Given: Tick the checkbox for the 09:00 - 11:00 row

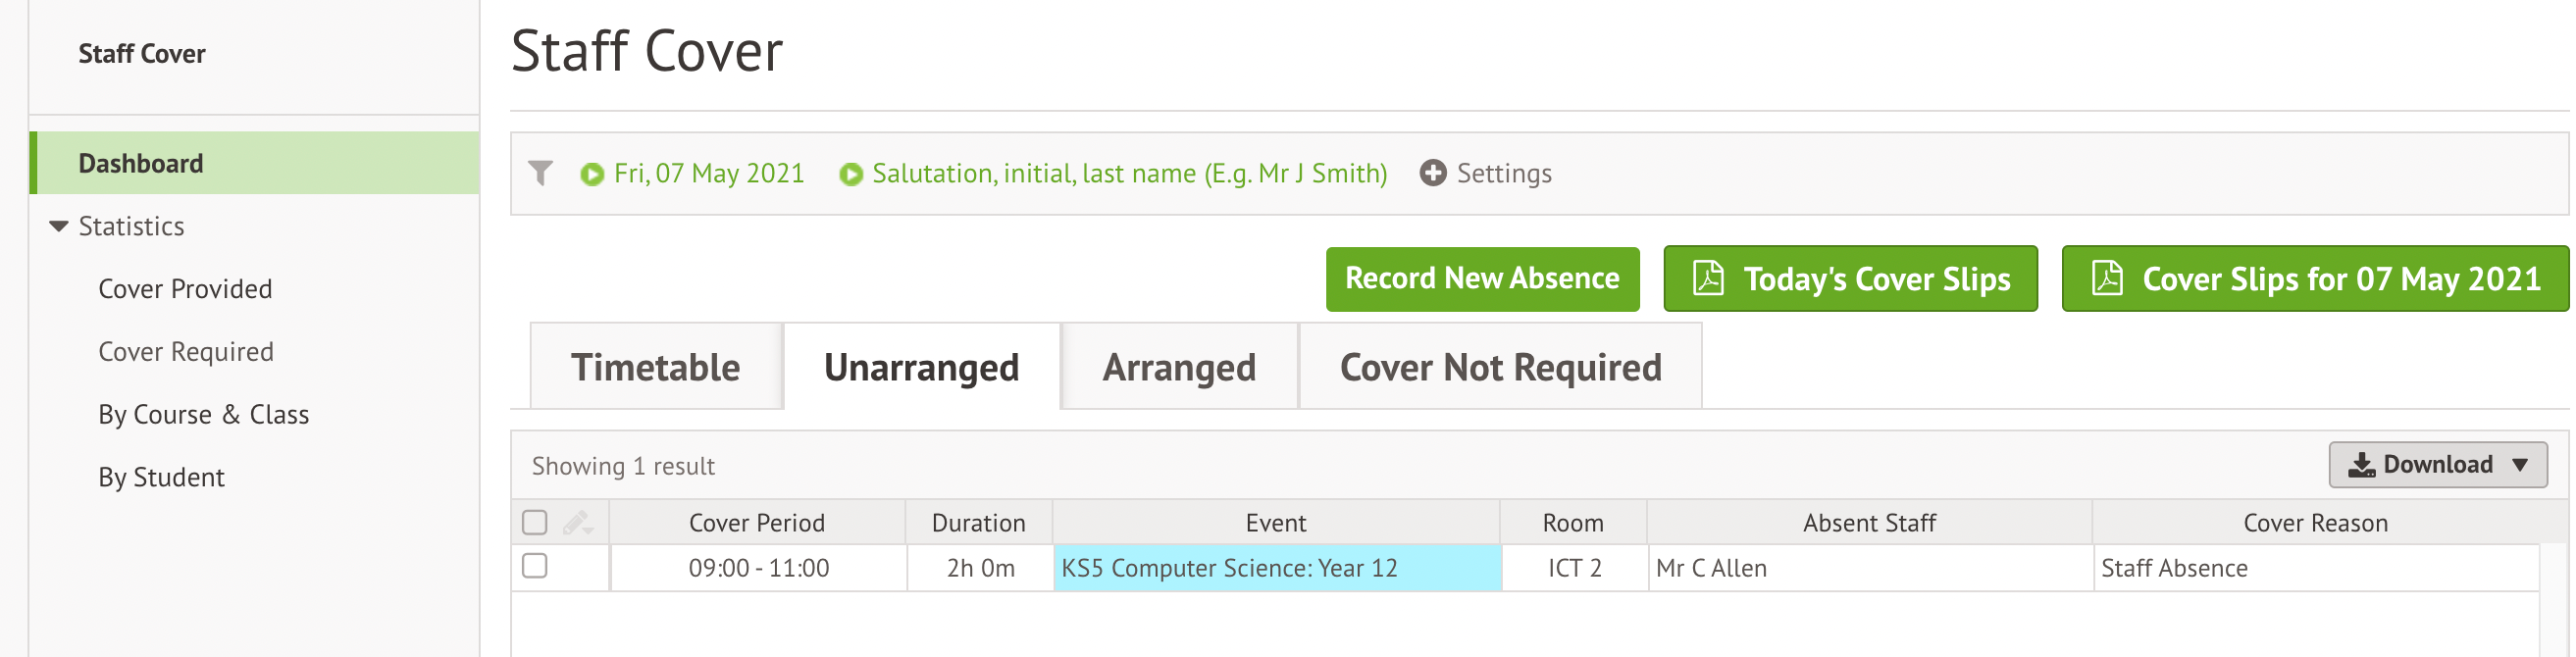Looking at the screenshot, I should point(535,566).
